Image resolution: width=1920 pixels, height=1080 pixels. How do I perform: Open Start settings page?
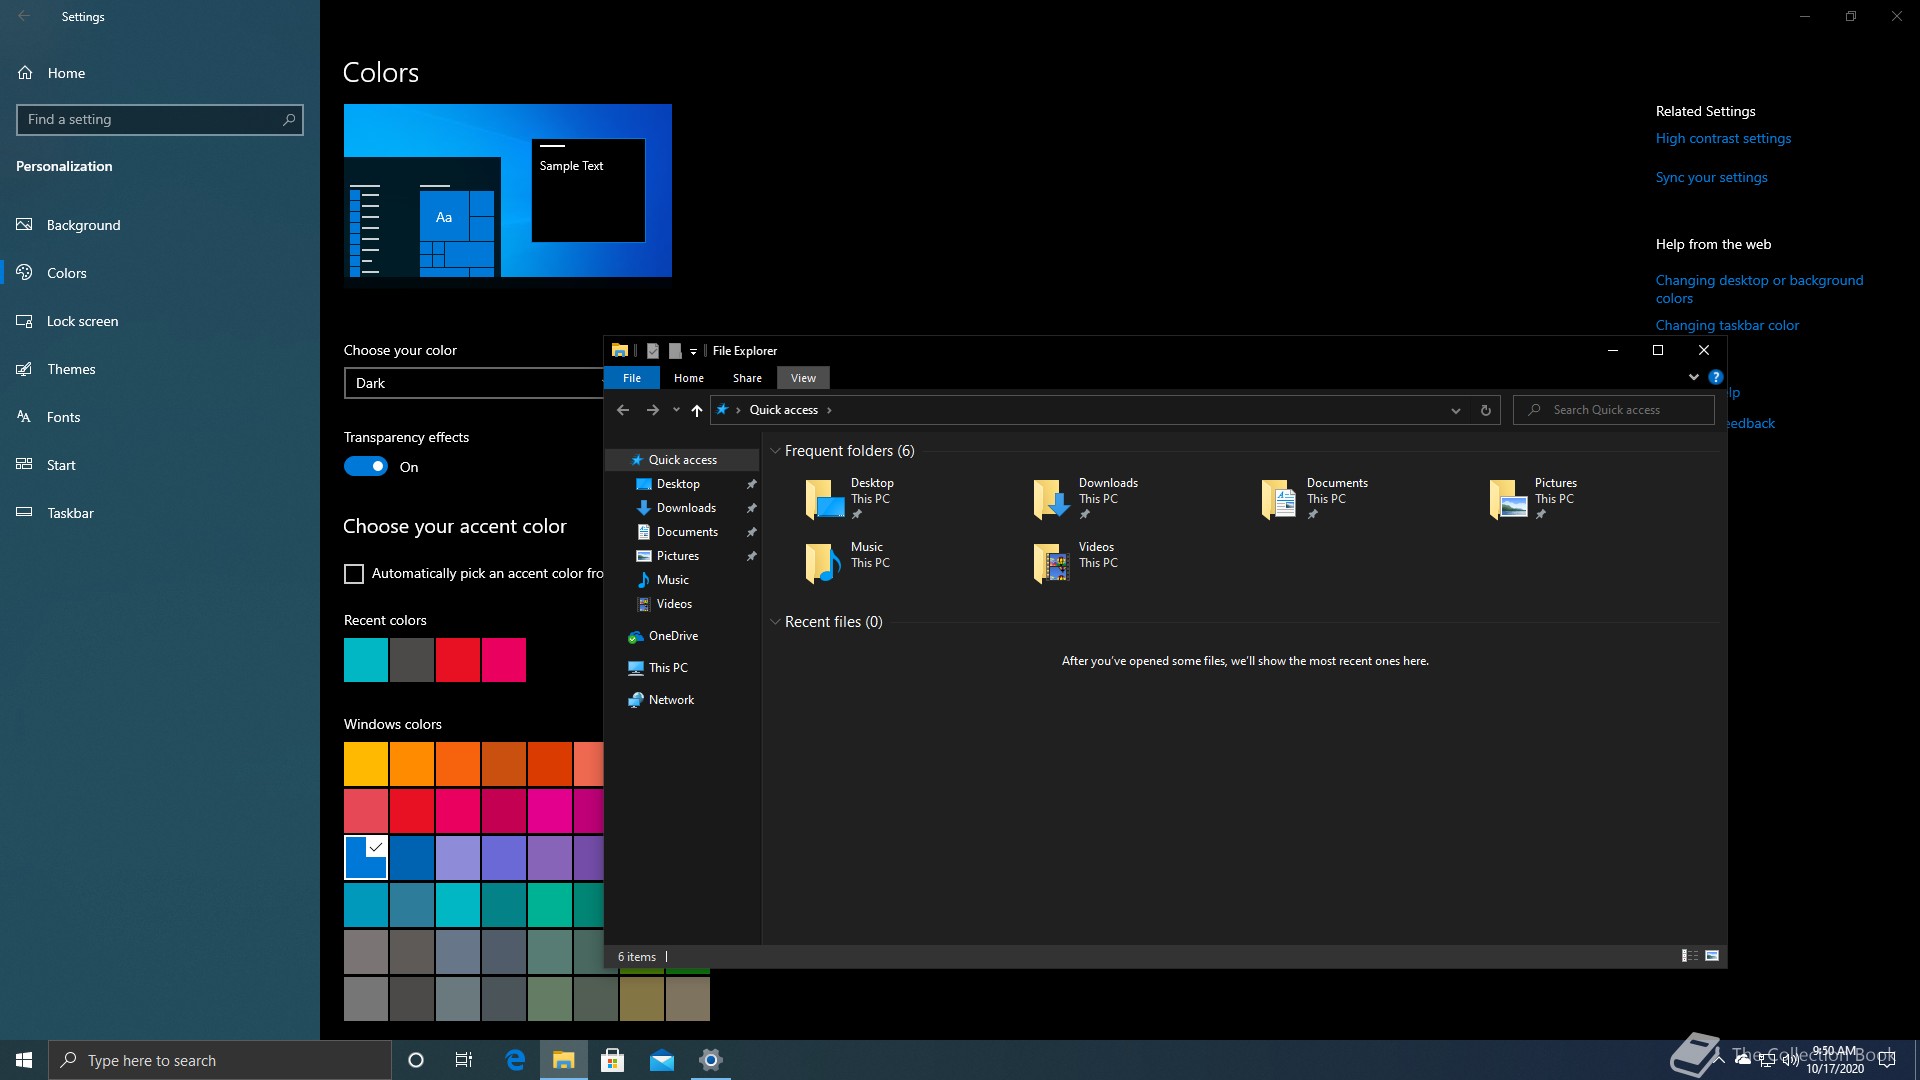coord(160,465)
